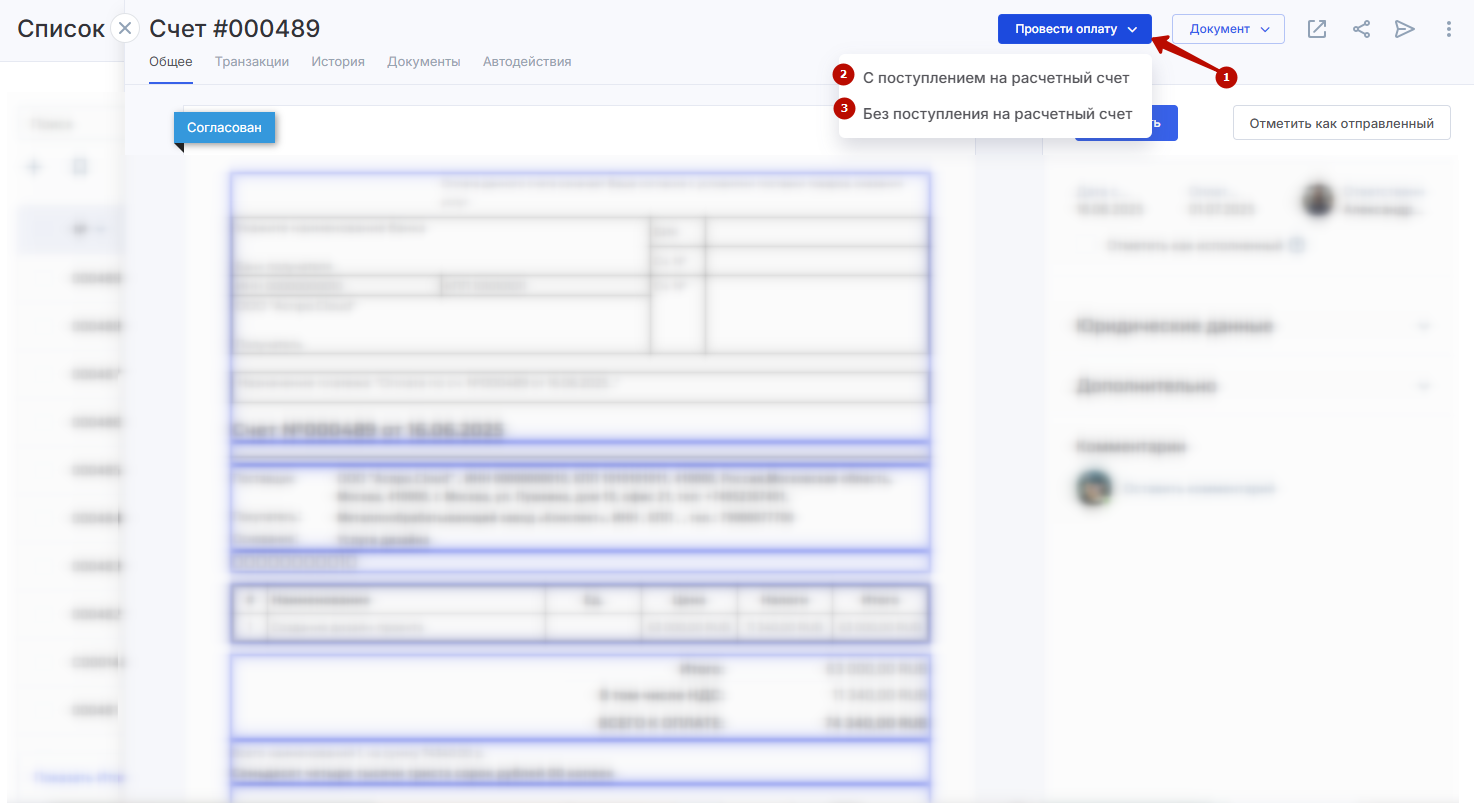Go to the 'Автодействия' tab
This screenshot has width=1474, height=803.
pyautogui.click(x=527, y=62)
